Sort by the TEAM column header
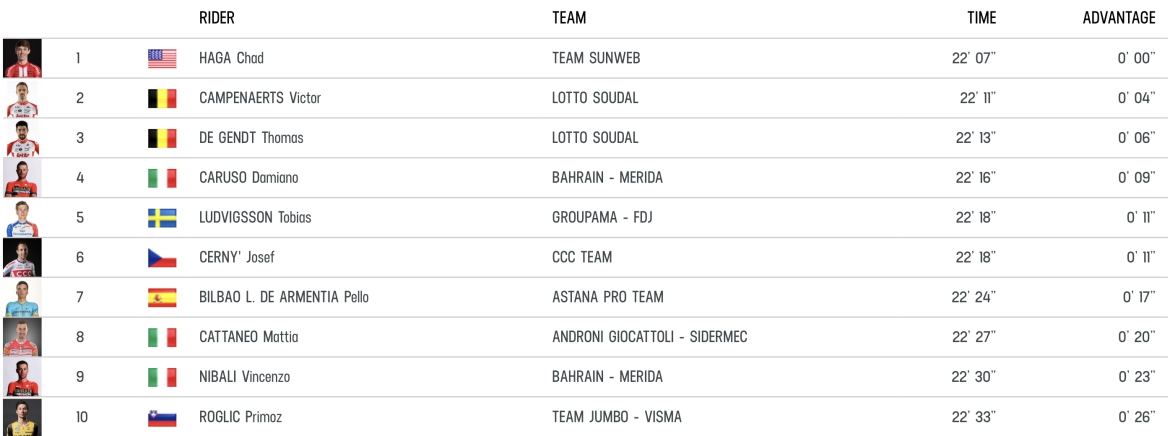The width and height of the screenshot is (1170, 436). pos(568,18)
